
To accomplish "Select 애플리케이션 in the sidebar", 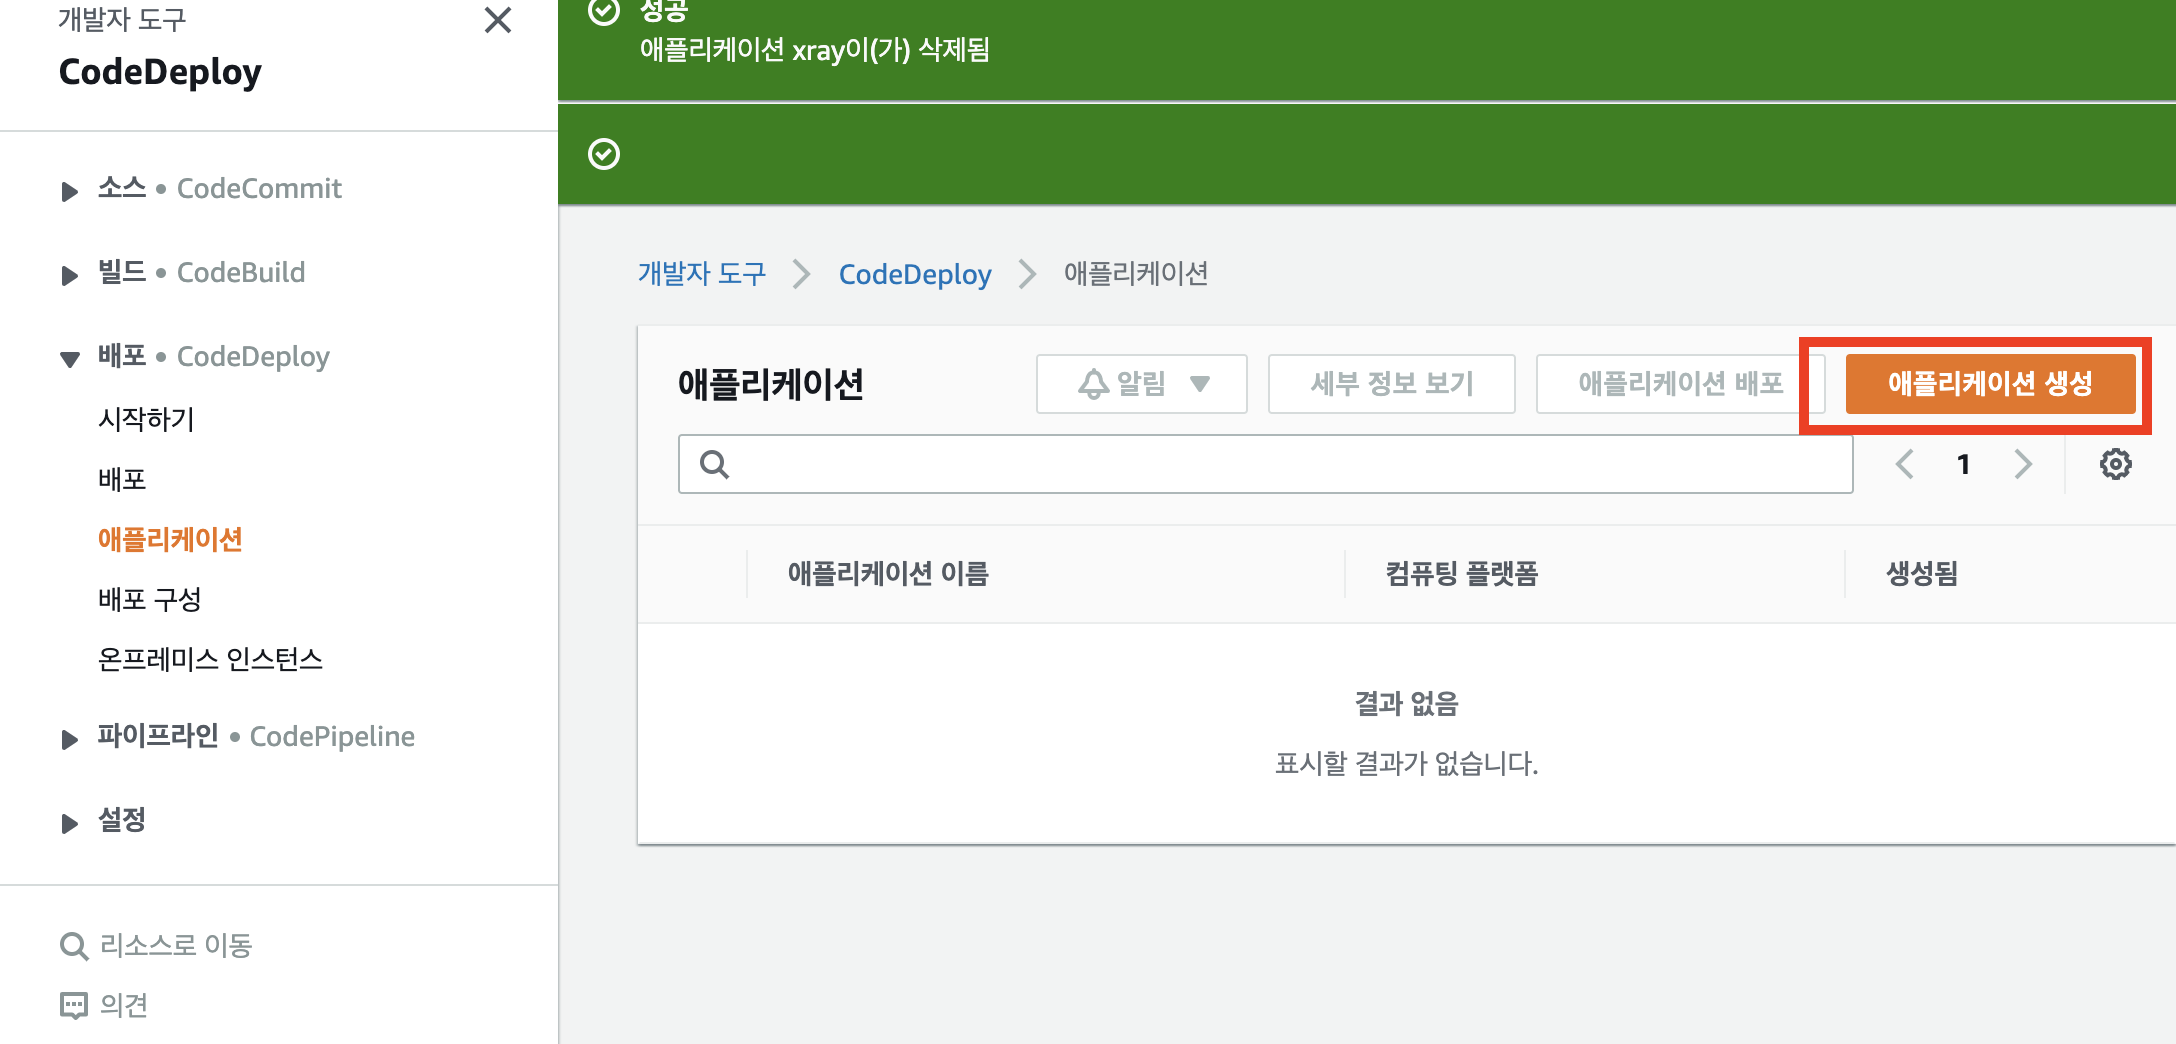I will pos(170,539).
